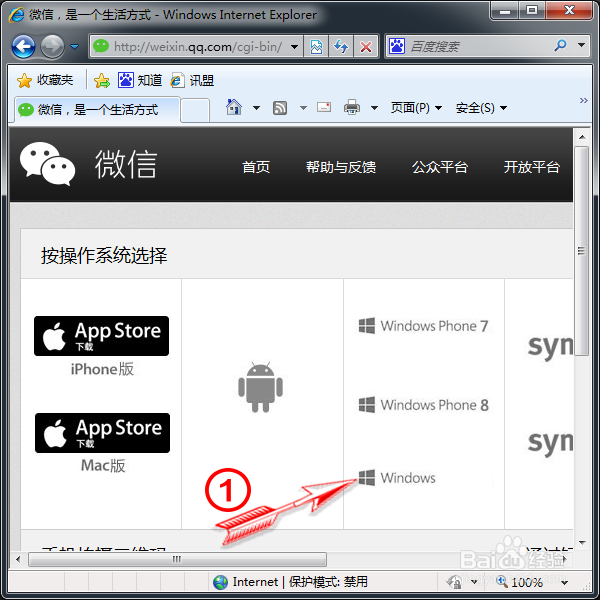Click the magnifier search icon
Screen dimensions: 600x600
(561, 46)
